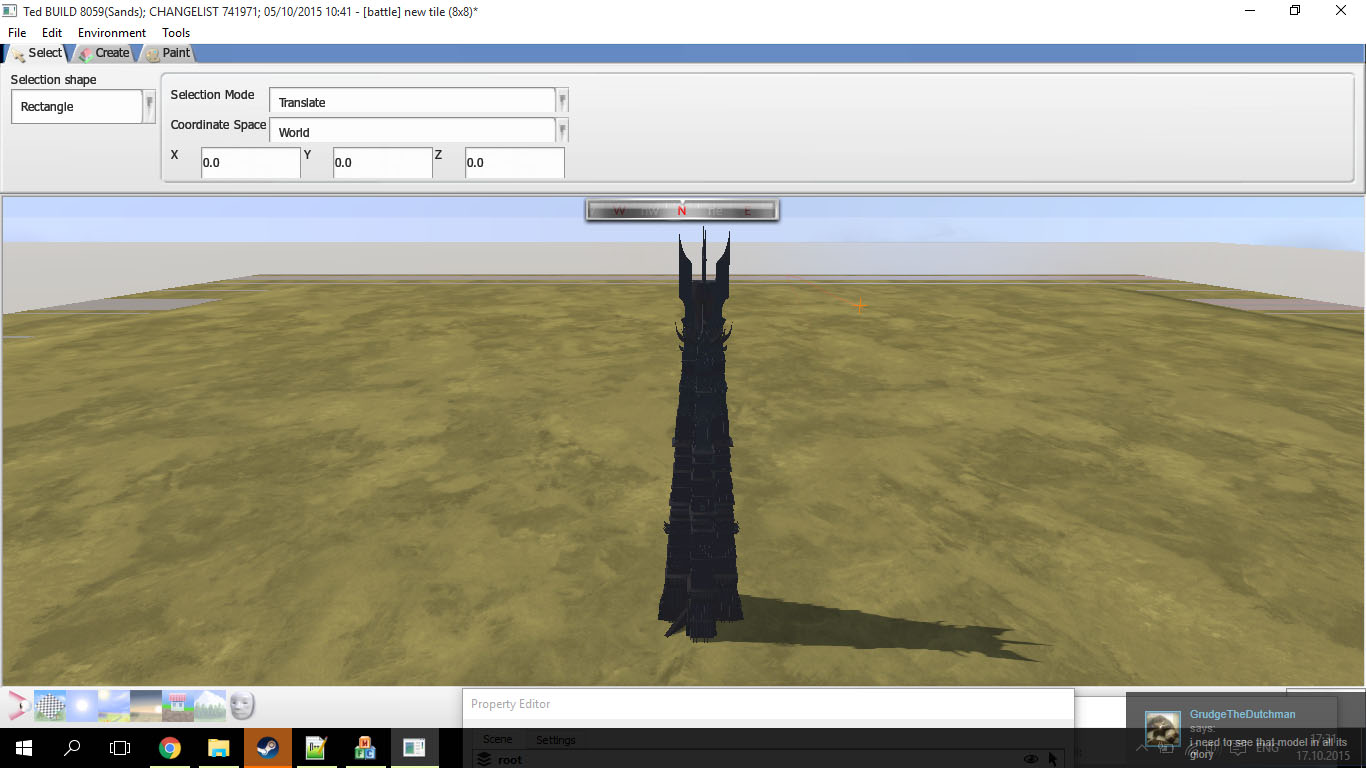1366x768 pixels.
Task: Click the red-roof building icon
Action: [177, 706]
